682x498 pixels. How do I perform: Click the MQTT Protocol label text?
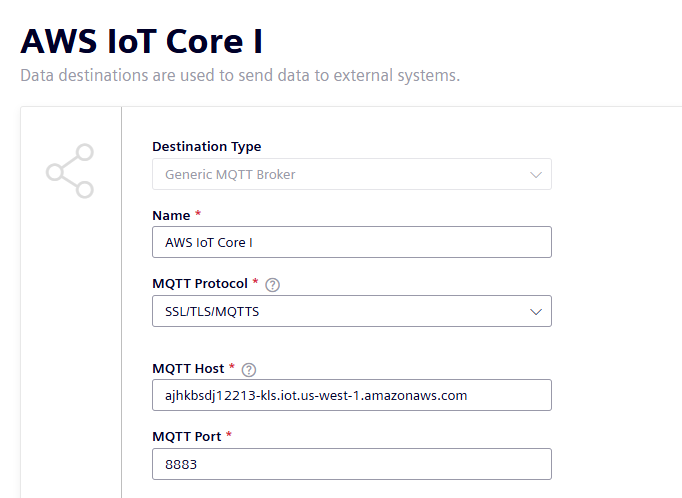click(x=200, y=284)
